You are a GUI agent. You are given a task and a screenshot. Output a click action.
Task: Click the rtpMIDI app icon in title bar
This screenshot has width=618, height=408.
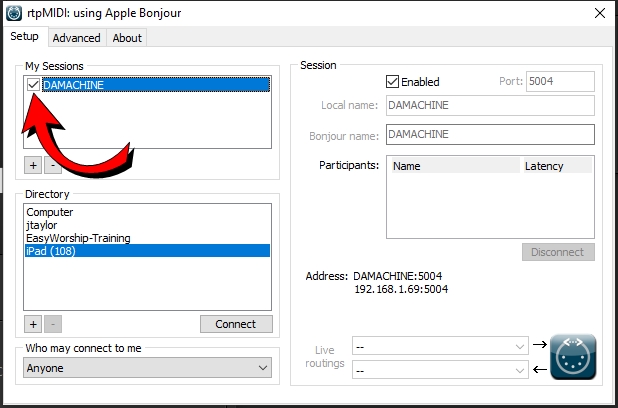tap(14, 13)
